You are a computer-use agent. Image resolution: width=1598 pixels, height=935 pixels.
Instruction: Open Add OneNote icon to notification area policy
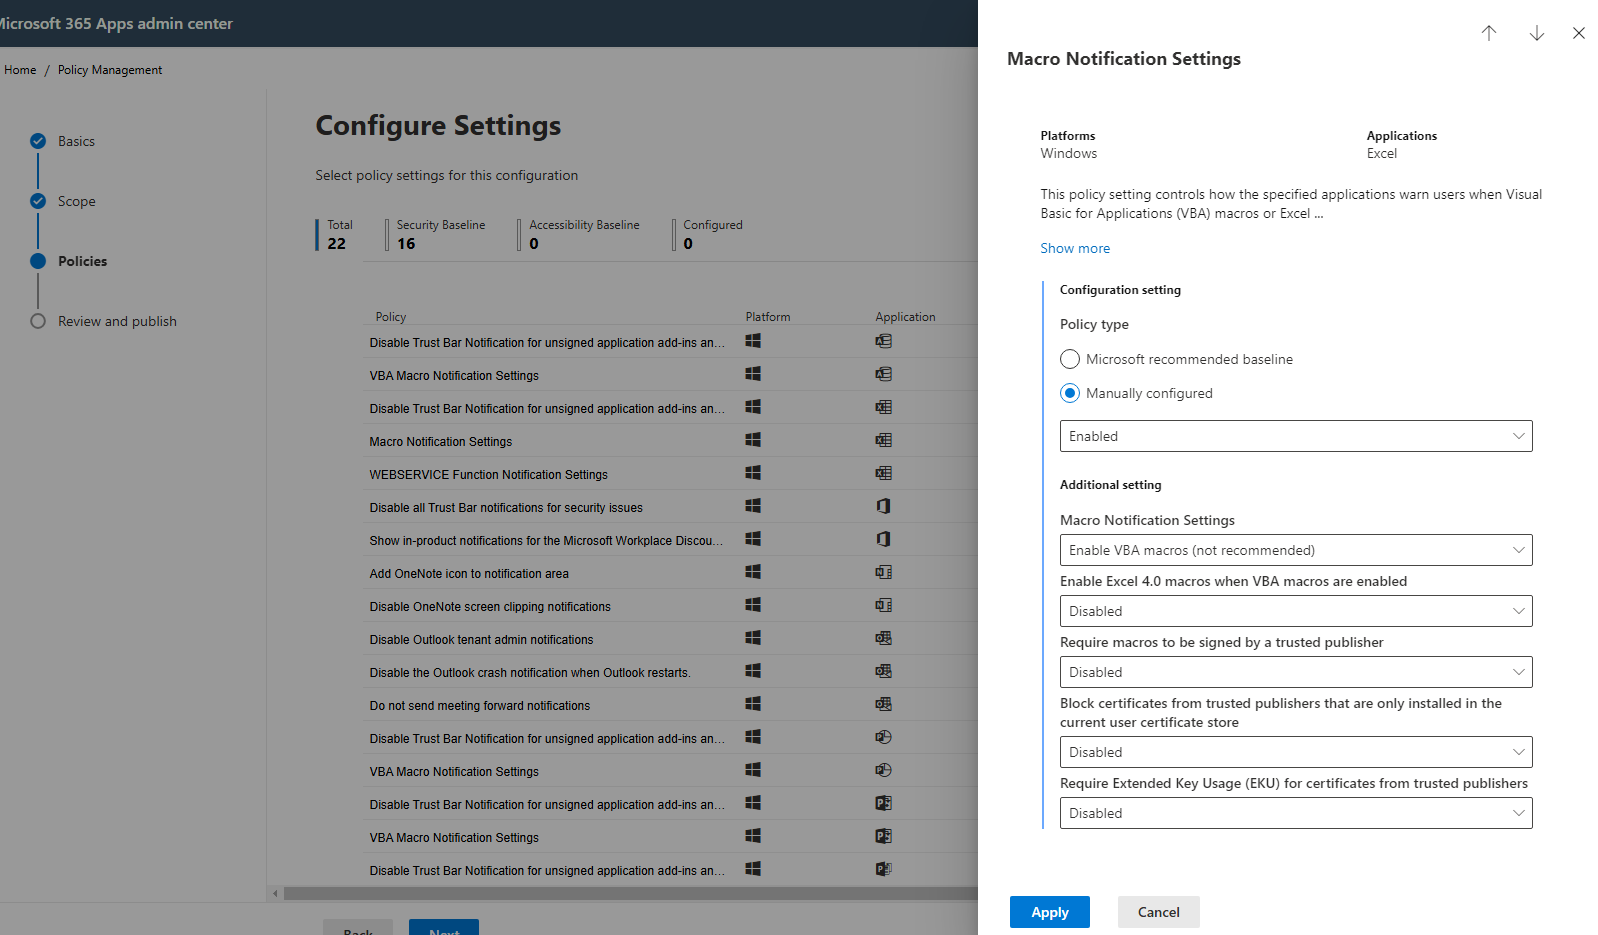click(x=469, y=573)
